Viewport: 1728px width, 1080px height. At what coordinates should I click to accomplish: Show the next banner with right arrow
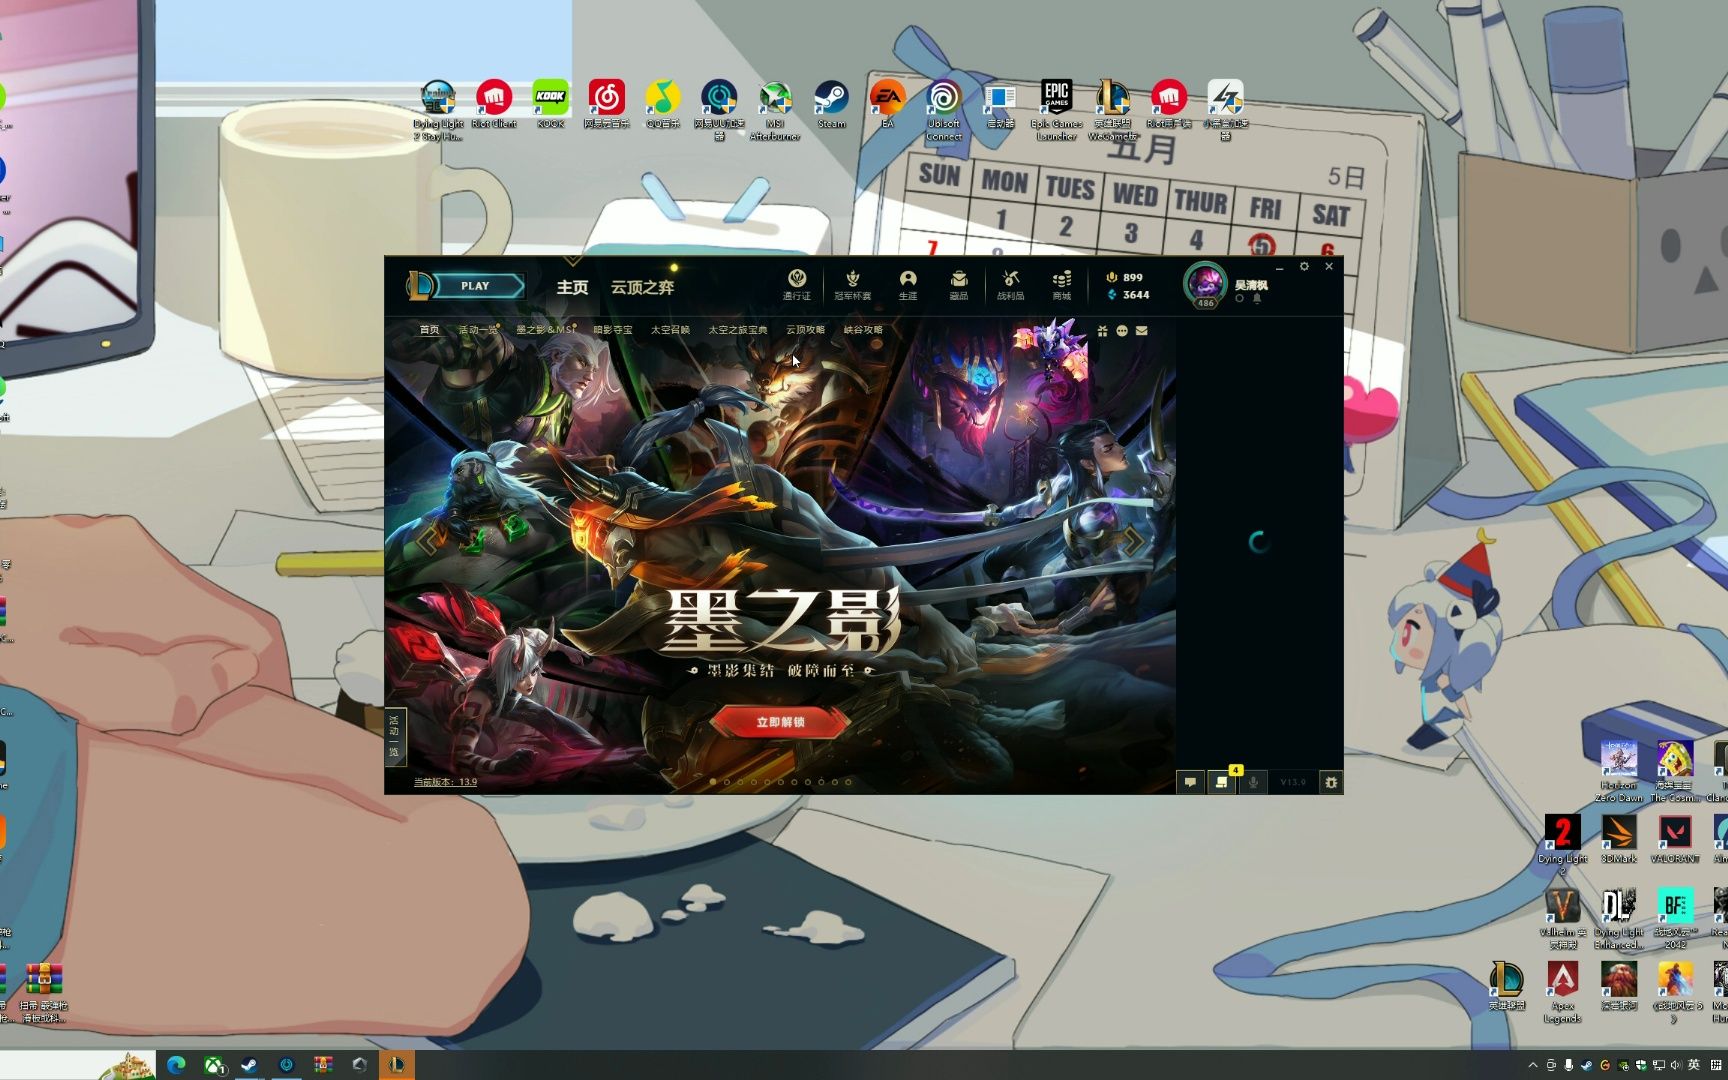tap(1131, 541)
